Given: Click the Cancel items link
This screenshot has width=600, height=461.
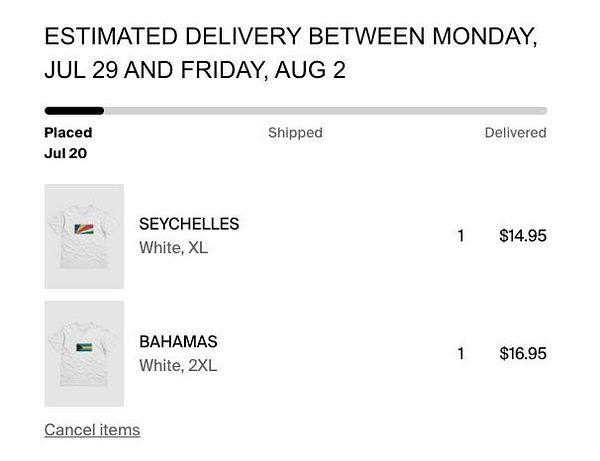Looking at the screenshot, I should point(92,430).
